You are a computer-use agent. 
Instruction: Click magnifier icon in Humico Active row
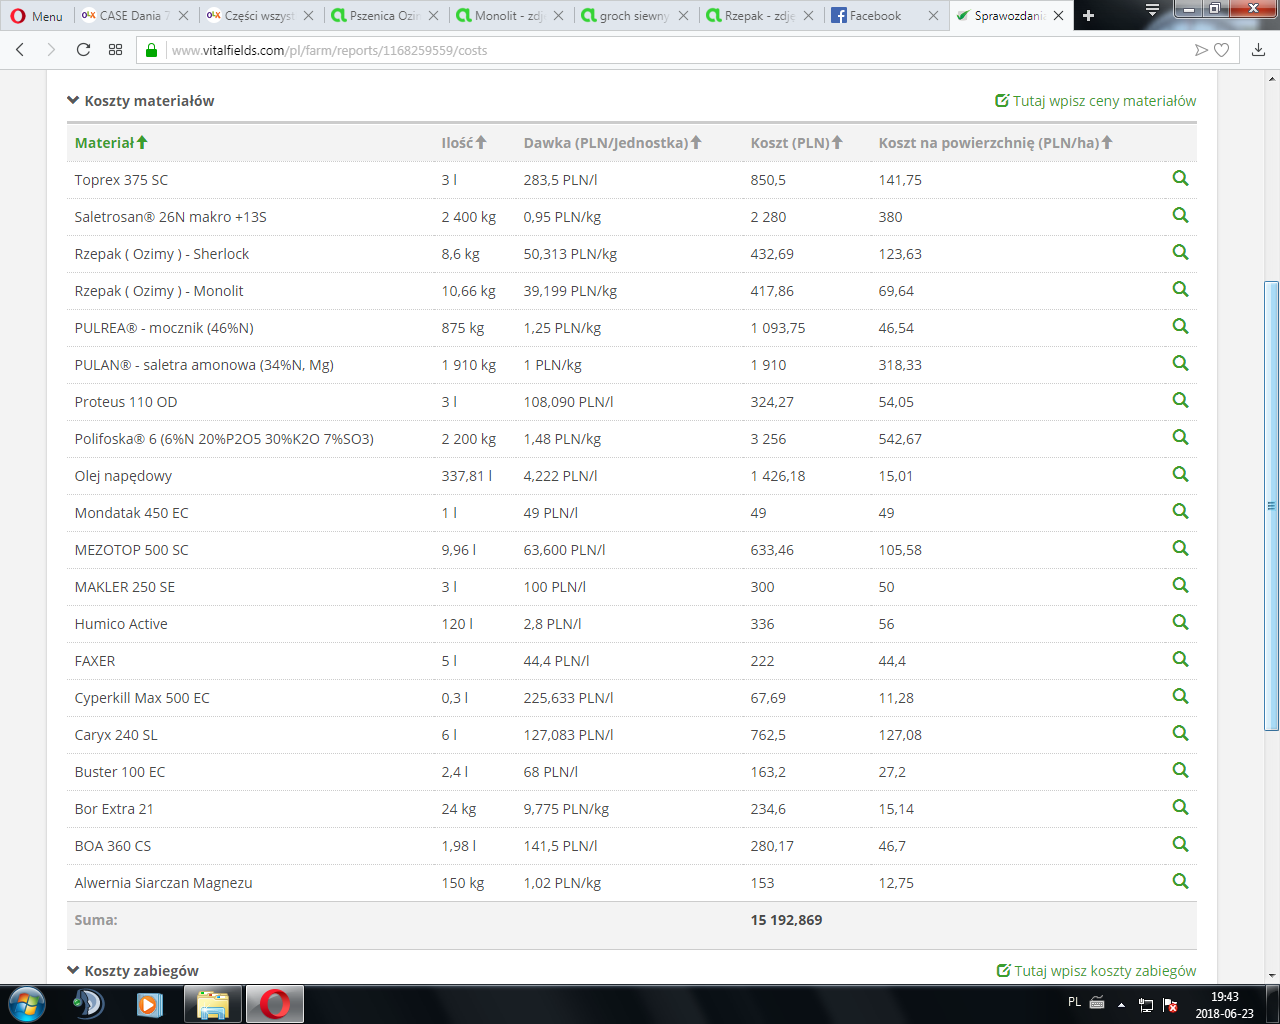point(1180,623)
